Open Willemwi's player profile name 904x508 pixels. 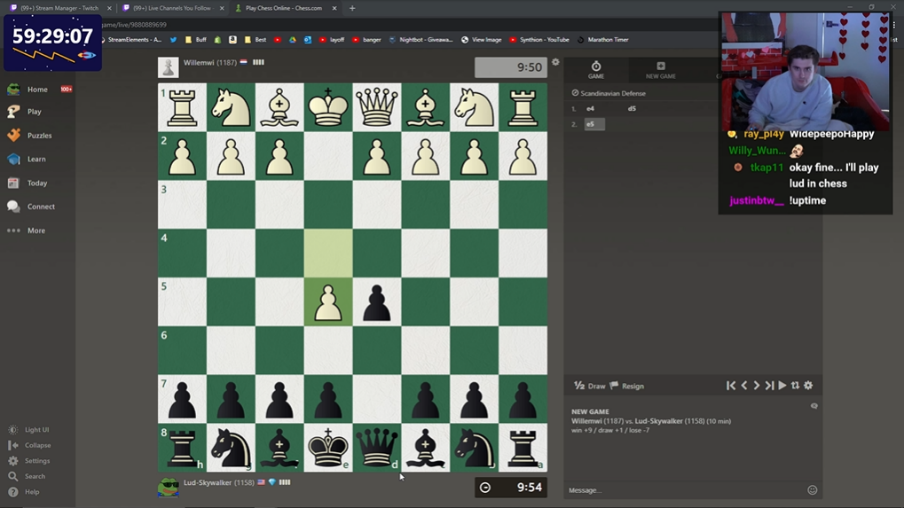pyautogui.click(x=199, y=62)
